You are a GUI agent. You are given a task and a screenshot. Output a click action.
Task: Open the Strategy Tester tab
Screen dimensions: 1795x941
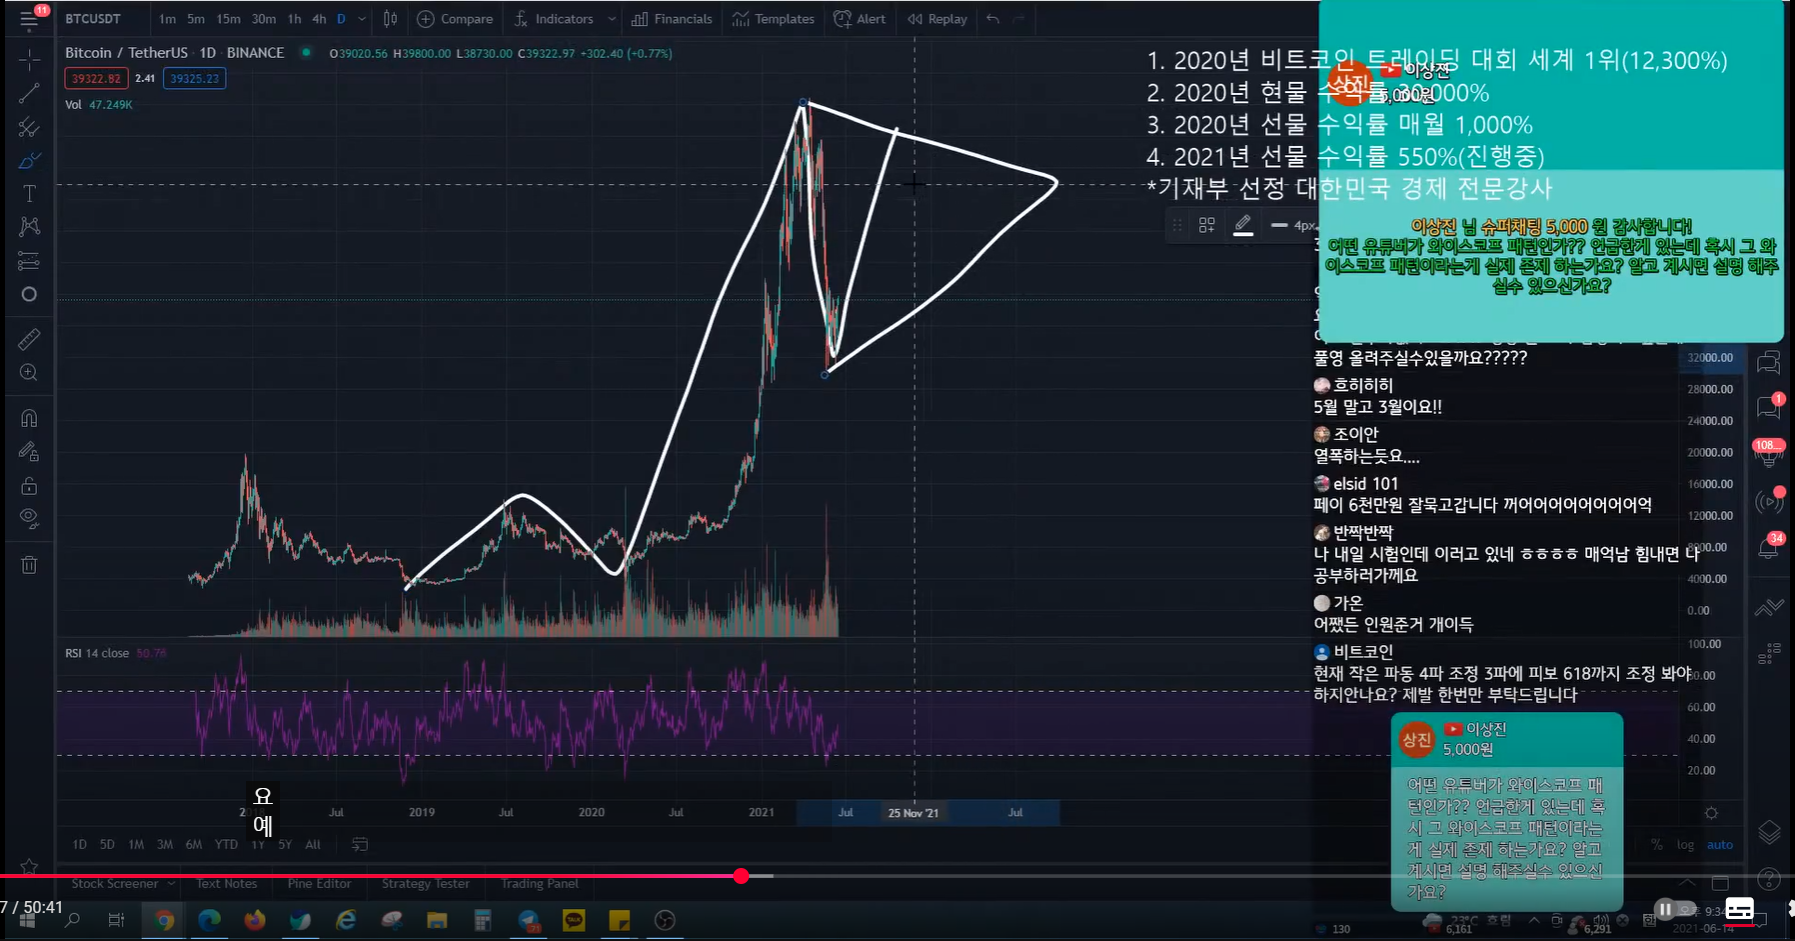pyautogui.click(x=425, y=884)
